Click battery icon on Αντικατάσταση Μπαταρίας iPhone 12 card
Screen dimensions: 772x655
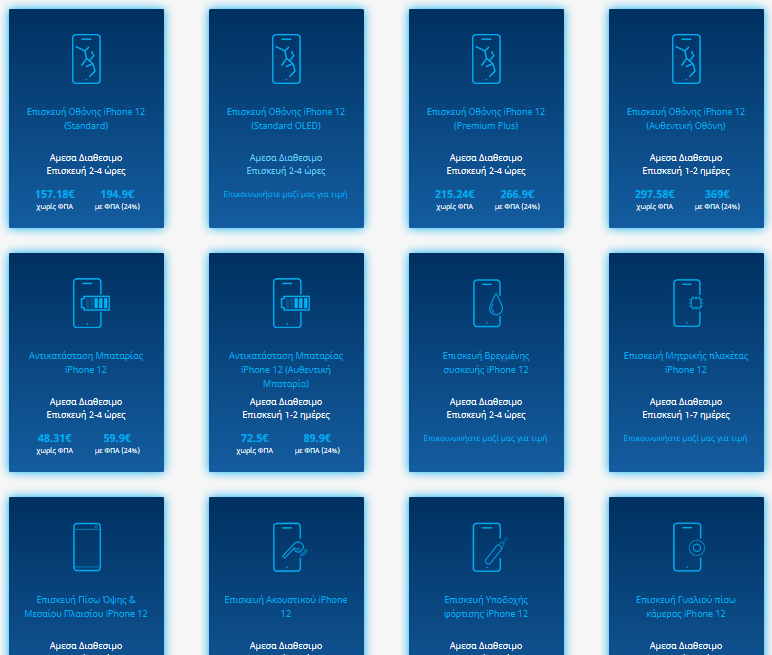(91, 303)
